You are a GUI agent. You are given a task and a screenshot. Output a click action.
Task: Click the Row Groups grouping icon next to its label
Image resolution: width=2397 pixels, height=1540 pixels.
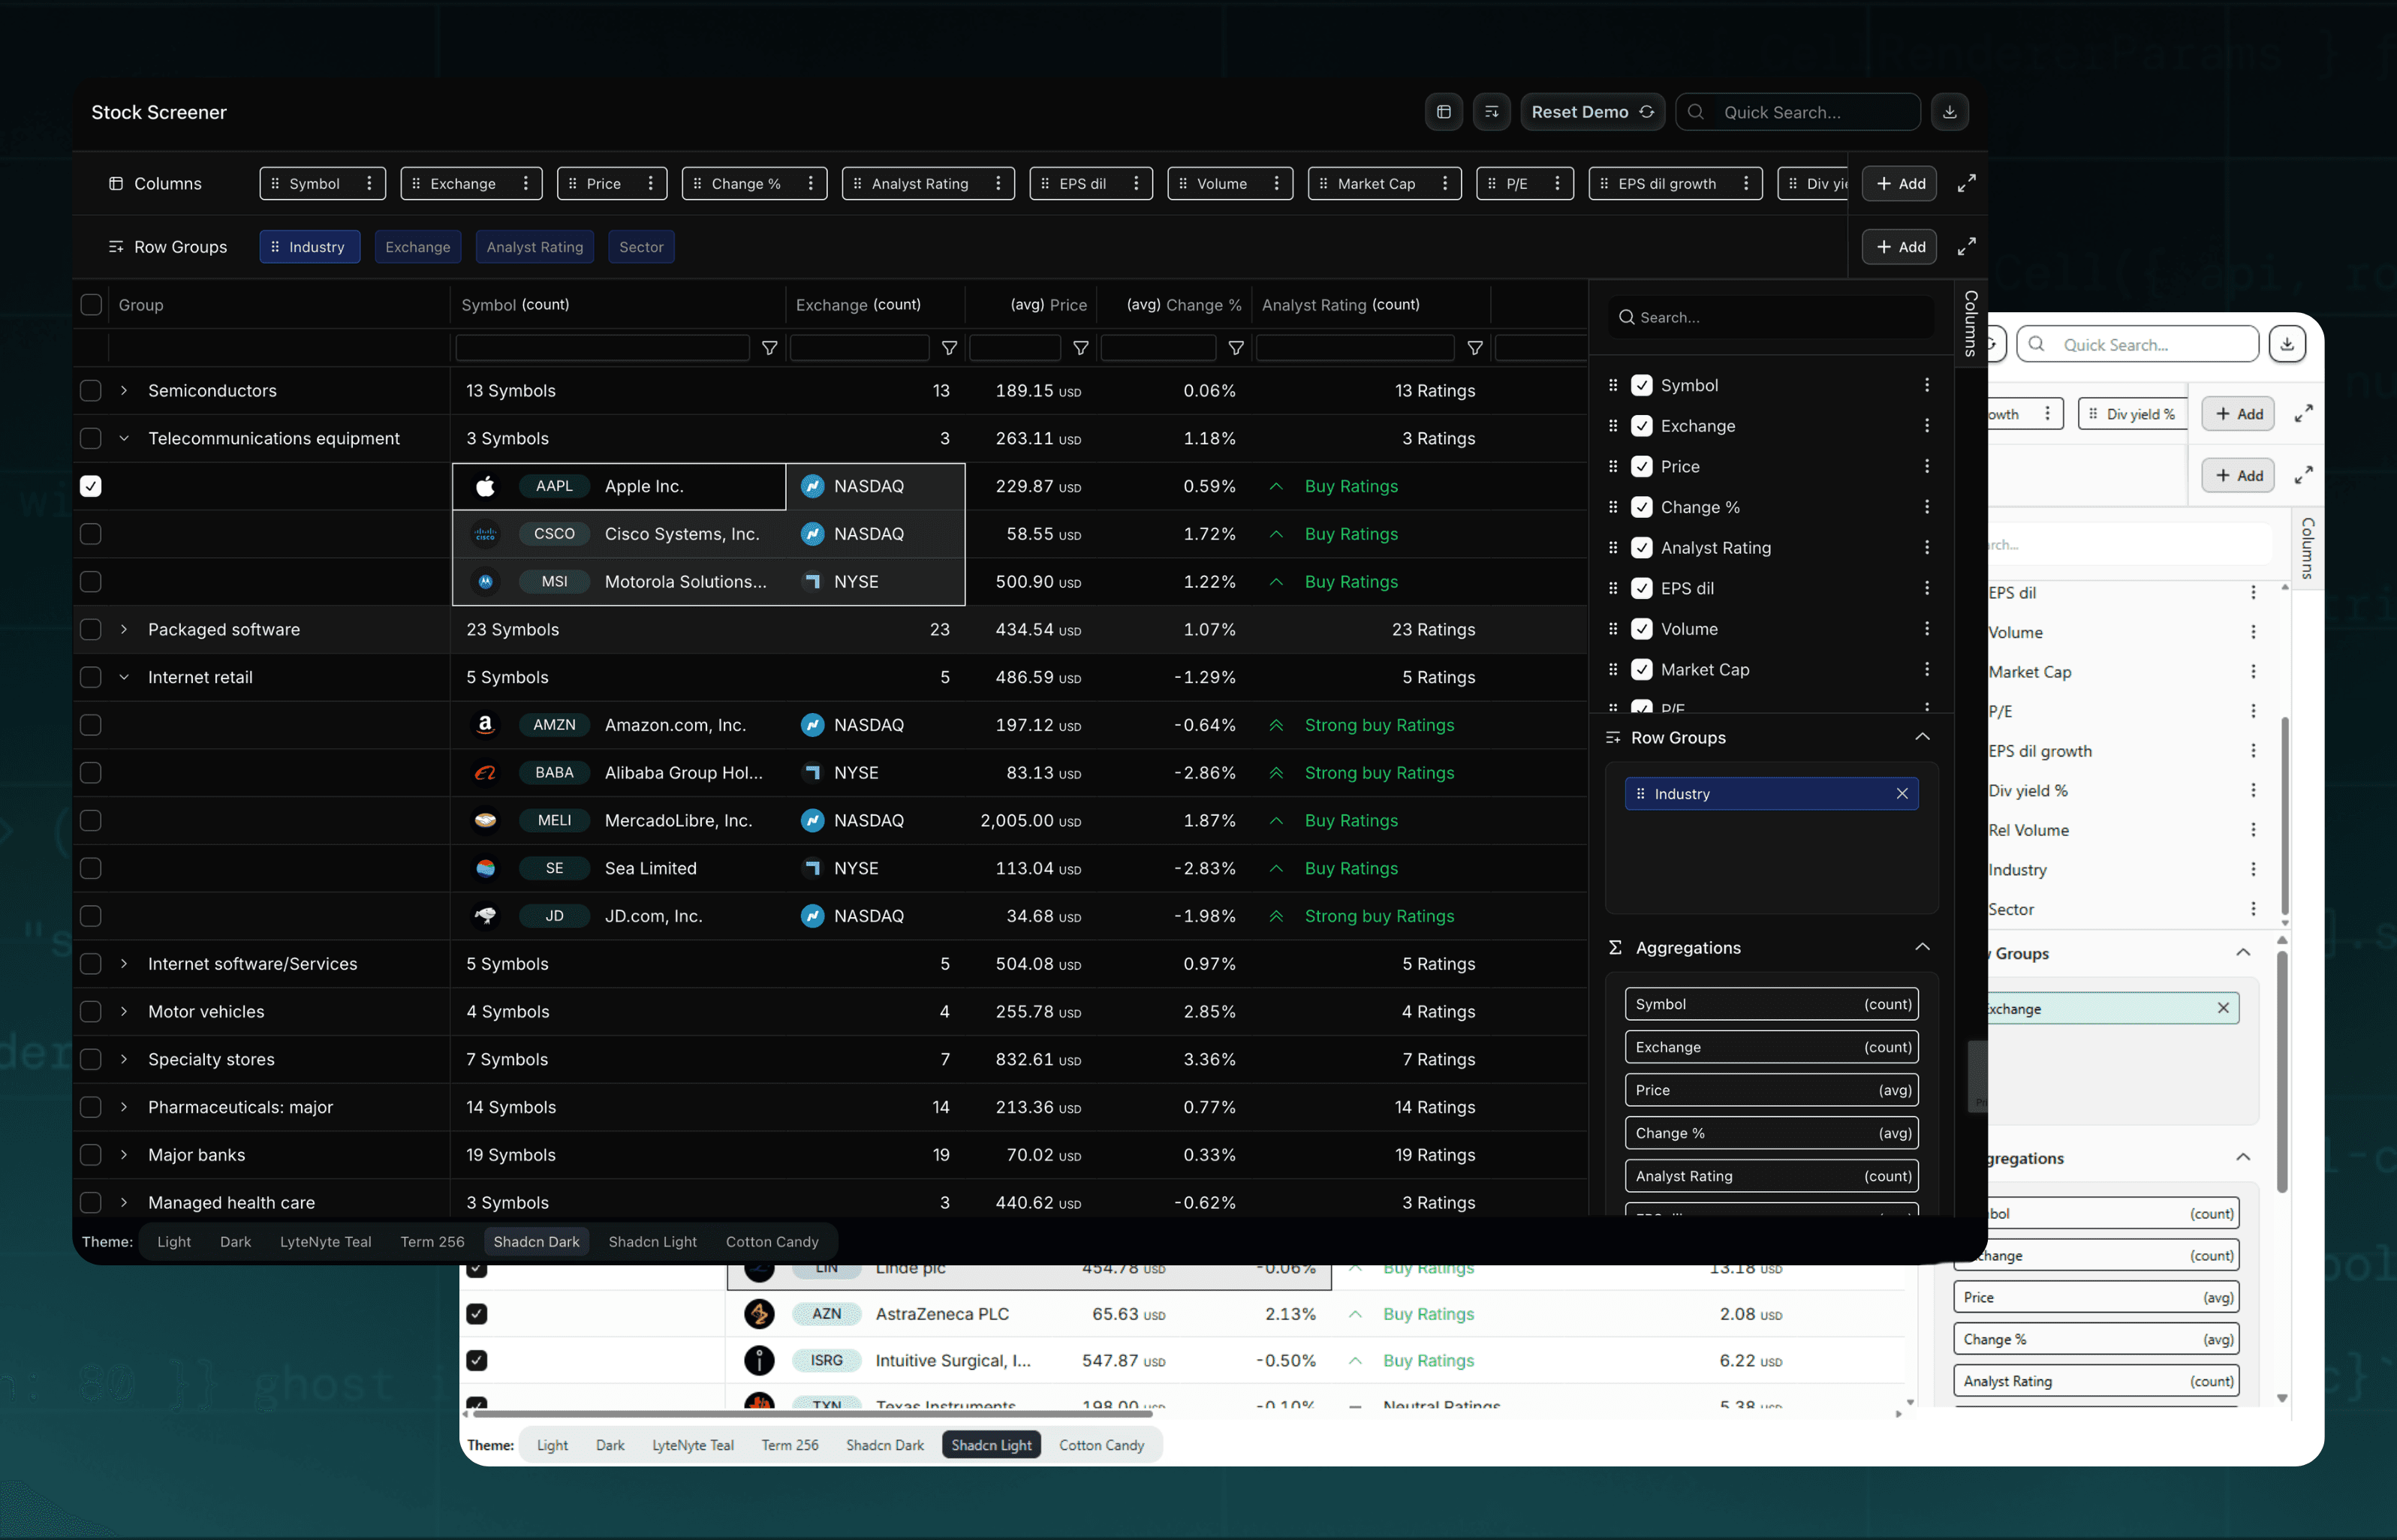pyautogui.click(x=116, y=246)
